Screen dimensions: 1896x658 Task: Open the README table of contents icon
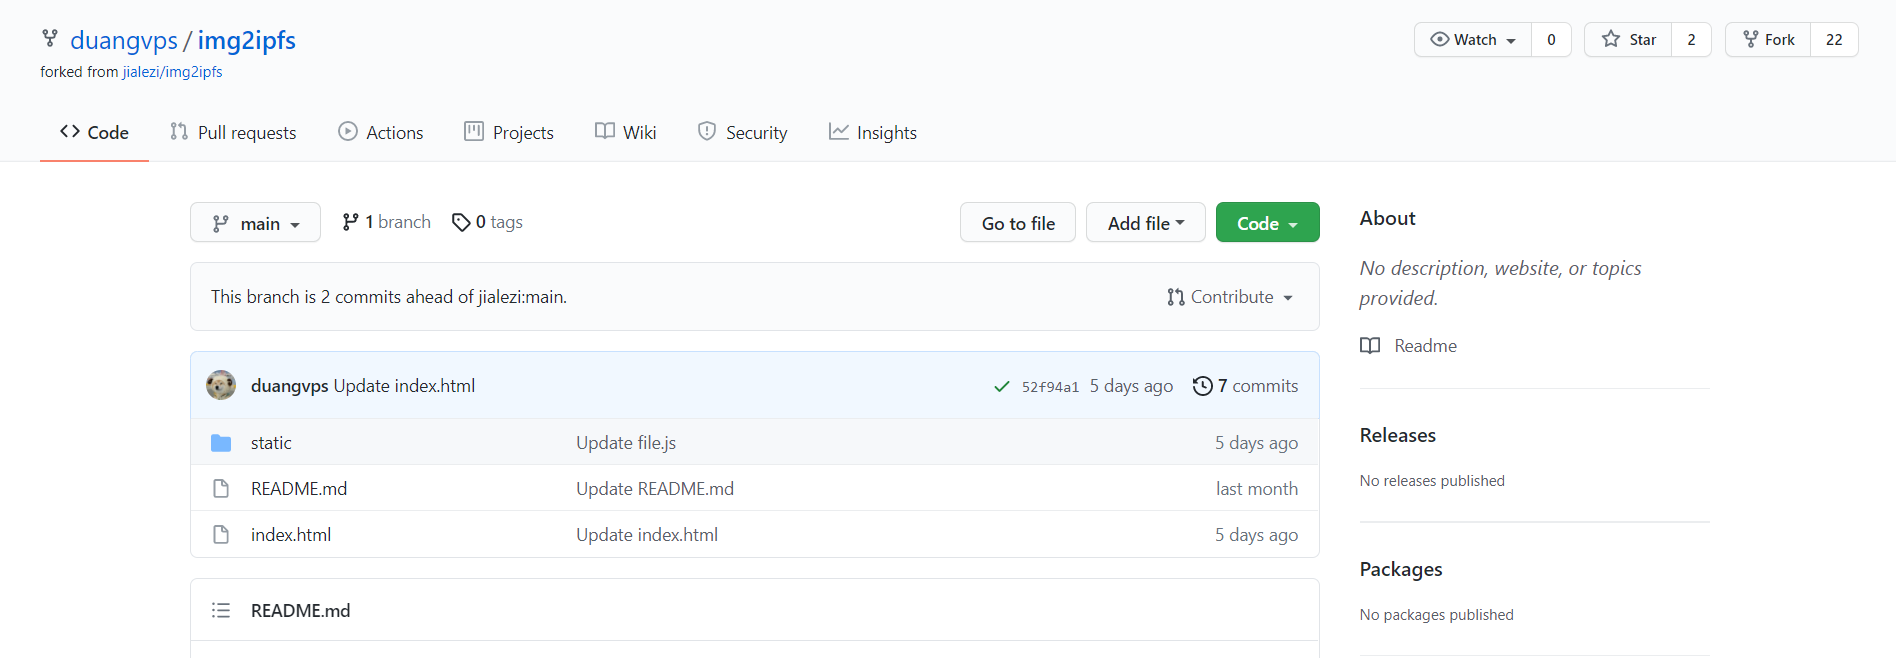pos(221,611)
